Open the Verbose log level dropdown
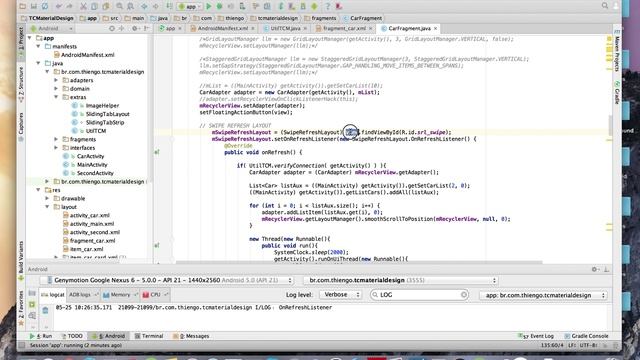The image size is (640, 360). click(x=340, y=295)
